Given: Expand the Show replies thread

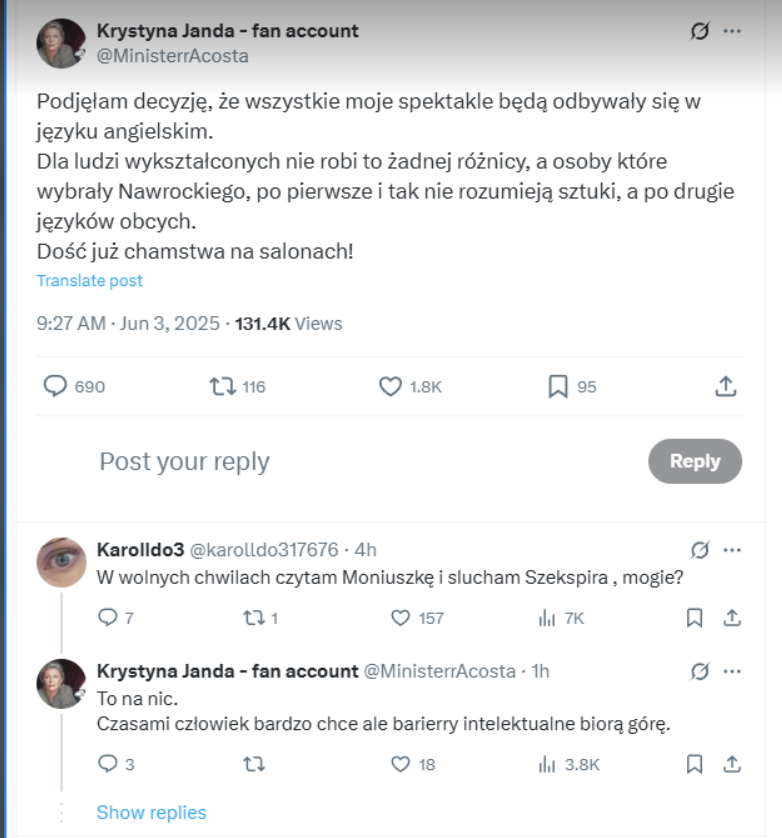Looking at the screenshot, I should click(151, 813).
